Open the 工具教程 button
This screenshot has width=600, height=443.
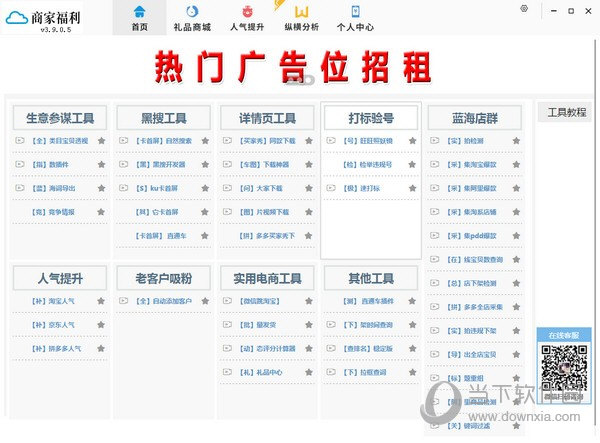[567, 112]
